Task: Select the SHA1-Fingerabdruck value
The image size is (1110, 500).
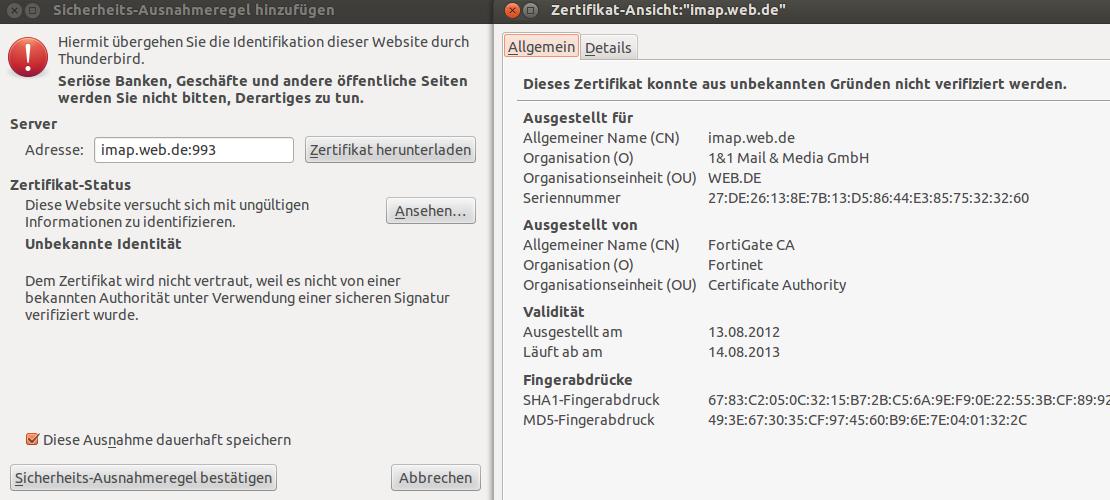Action: (x=909, y=400)
